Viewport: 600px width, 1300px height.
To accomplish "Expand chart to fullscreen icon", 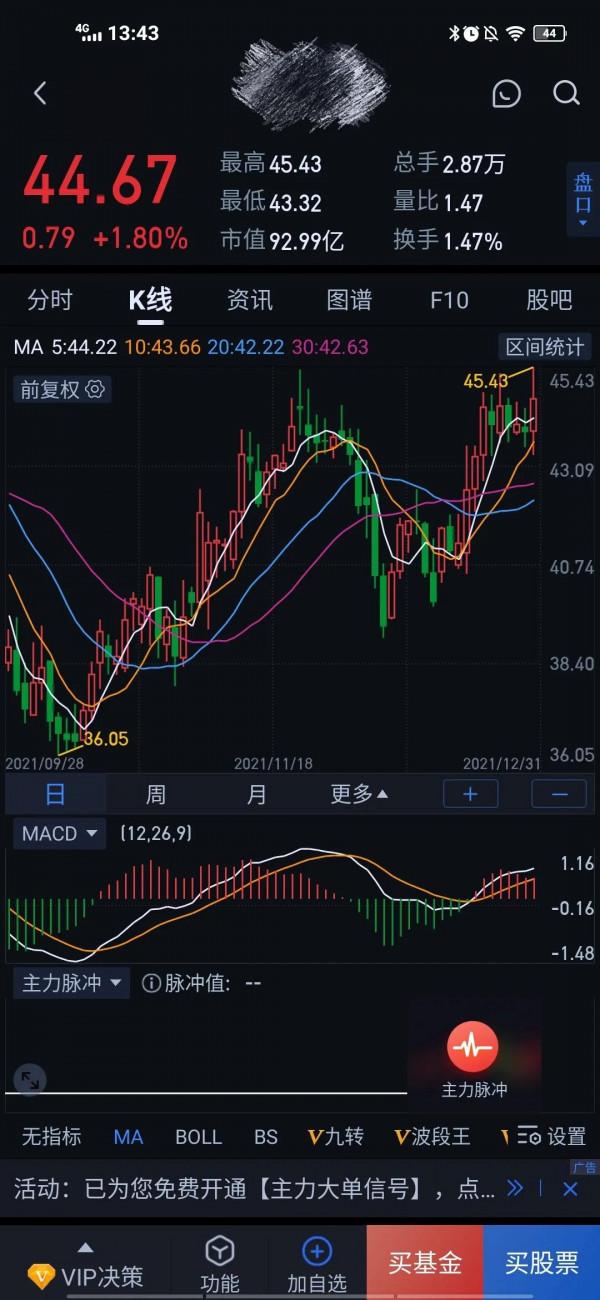I will (x=30, y=1079).
